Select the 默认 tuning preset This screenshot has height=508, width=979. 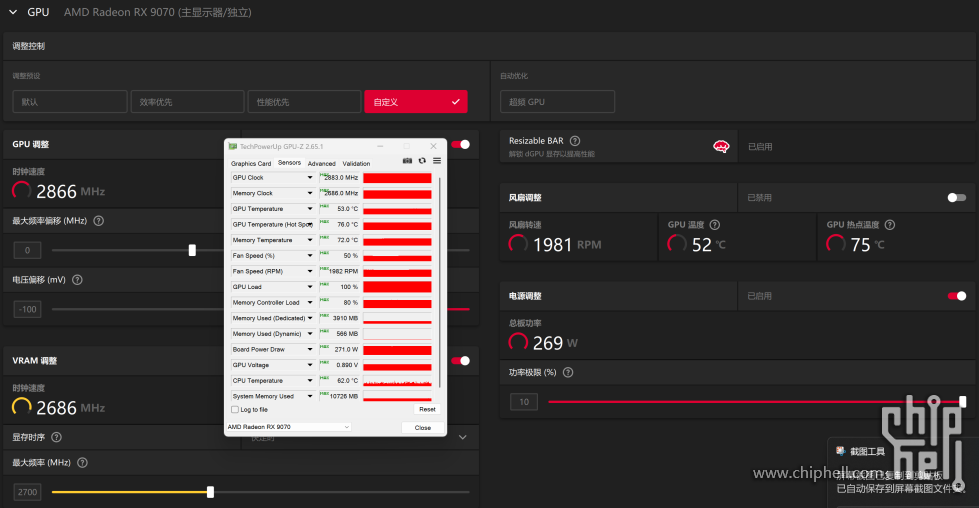coord(70,102)
